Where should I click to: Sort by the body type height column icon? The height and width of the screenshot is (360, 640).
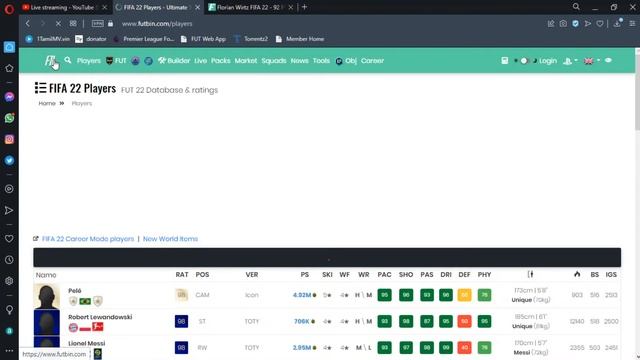pos(530,274)
